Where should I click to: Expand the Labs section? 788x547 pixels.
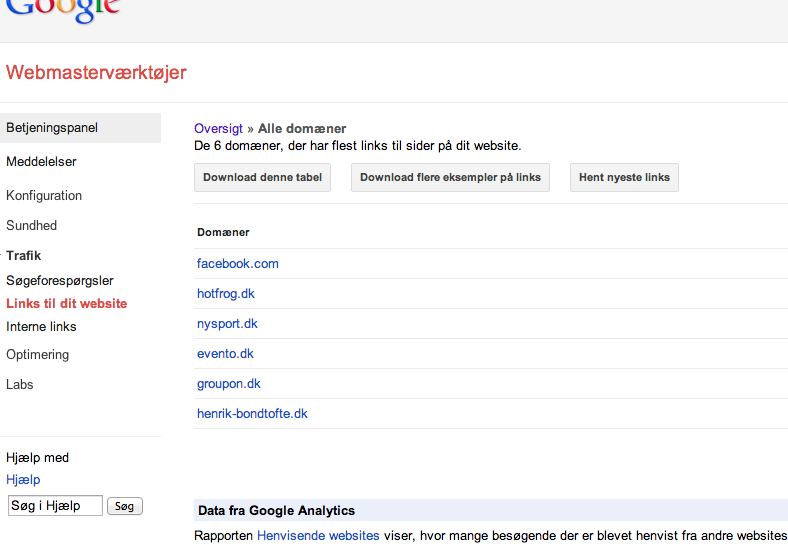tap(20, 385)
